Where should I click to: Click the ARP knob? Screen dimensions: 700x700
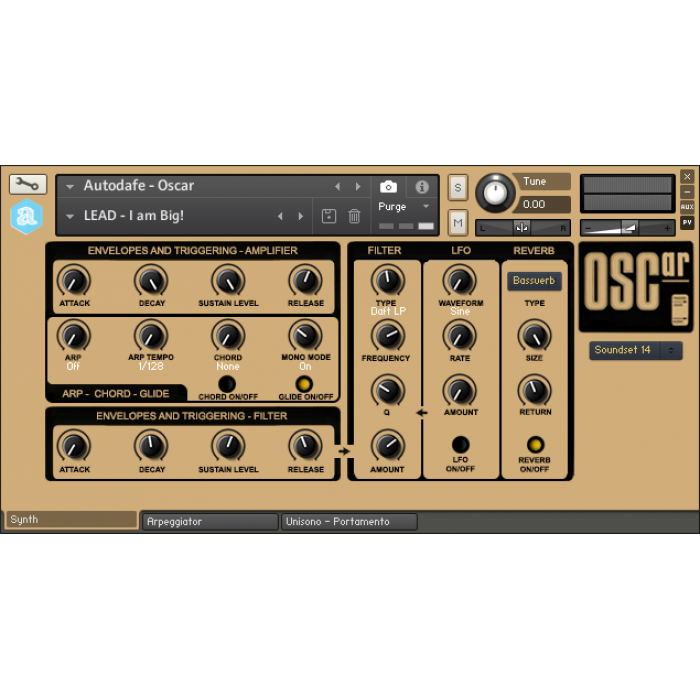(74, 336)
